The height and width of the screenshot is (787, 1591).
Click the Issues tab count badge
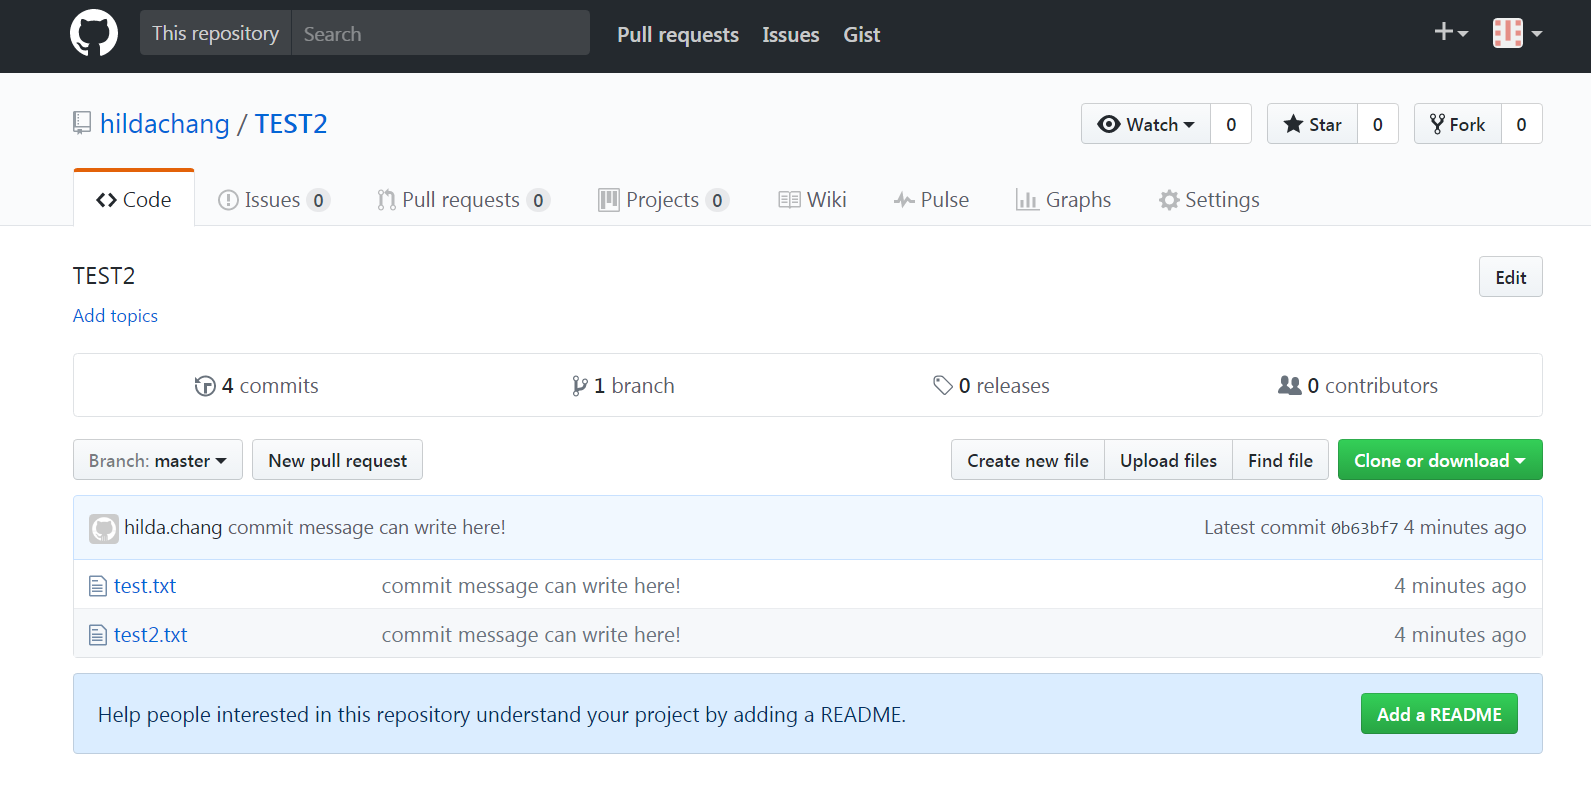[x=318, y=200]
